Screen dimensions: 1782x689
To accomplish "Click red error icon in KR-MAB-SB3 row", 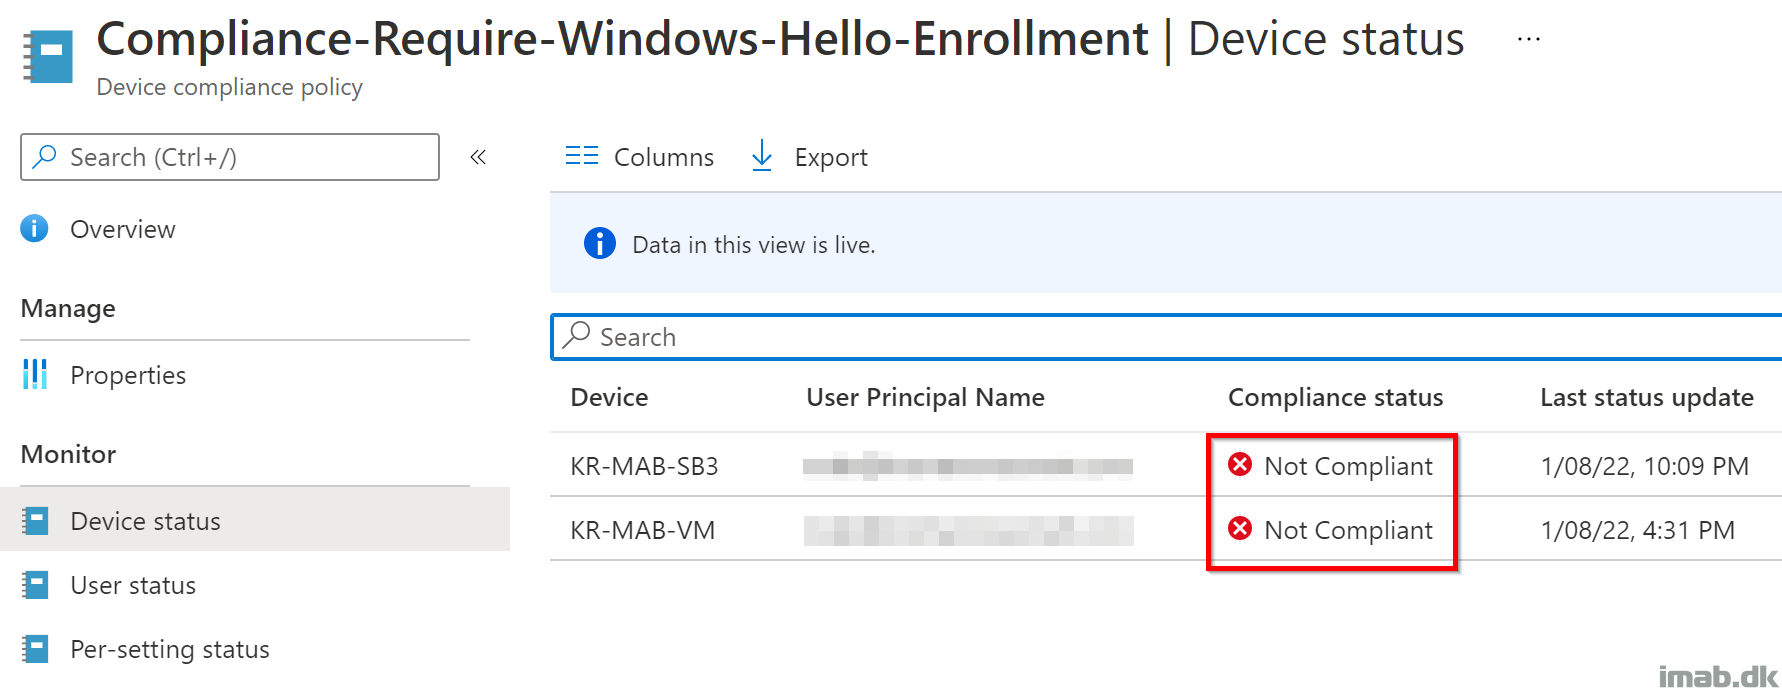I will [x=1240, y=464].
